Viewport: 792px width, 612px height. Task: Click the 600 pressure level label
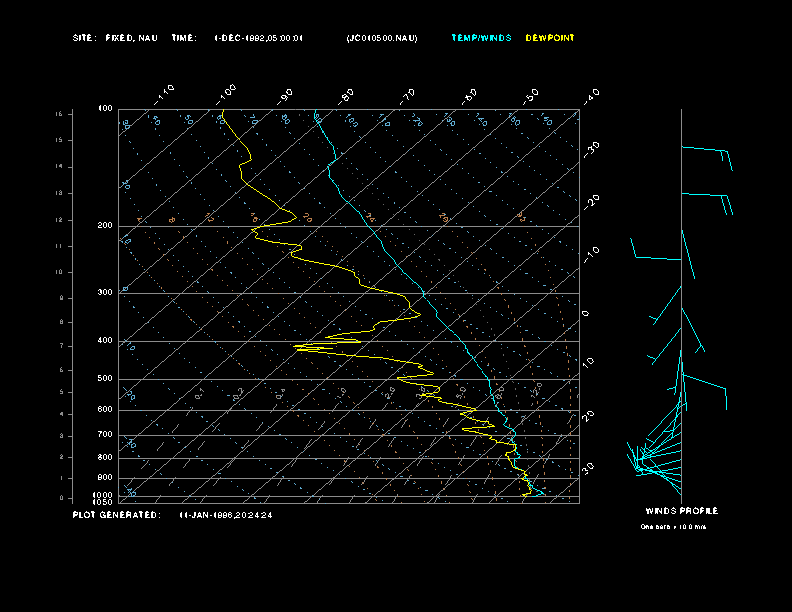(x=105, y=410)
